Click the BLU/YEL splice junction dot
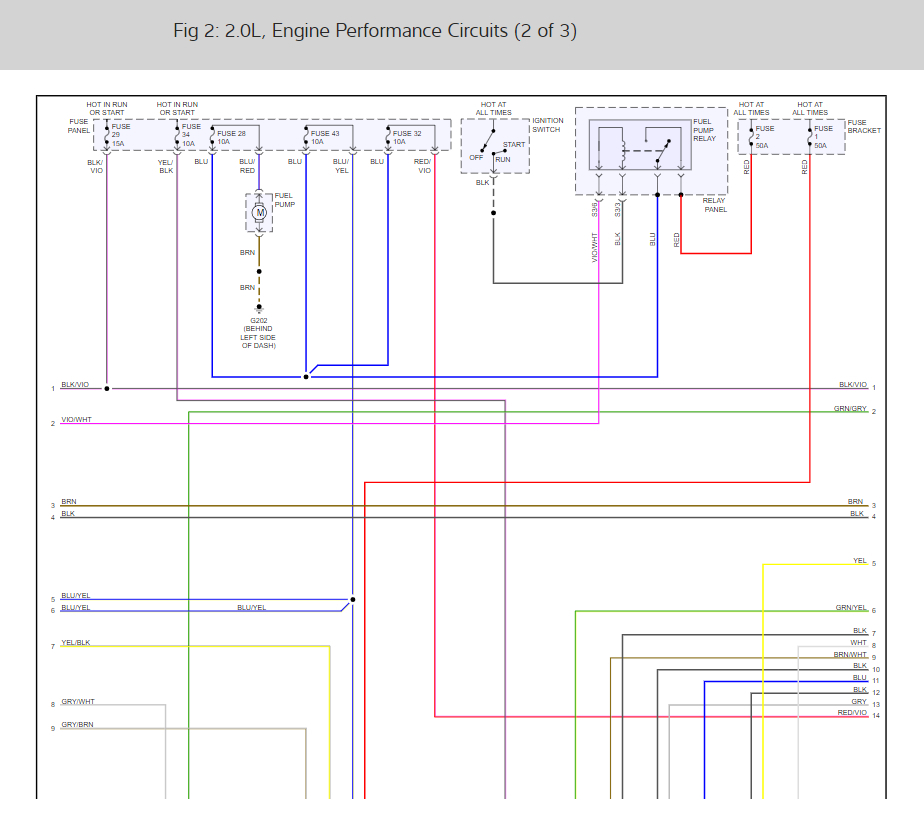 click(x=352, y=600)
